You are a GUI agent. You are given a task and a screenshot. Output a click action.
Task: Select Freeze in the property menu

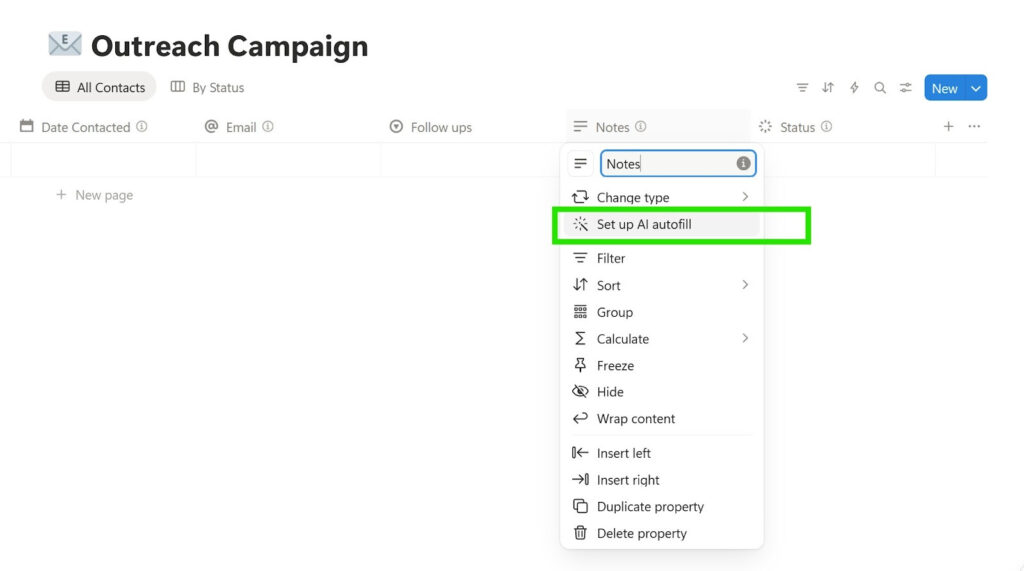click(x=662, y=365)
